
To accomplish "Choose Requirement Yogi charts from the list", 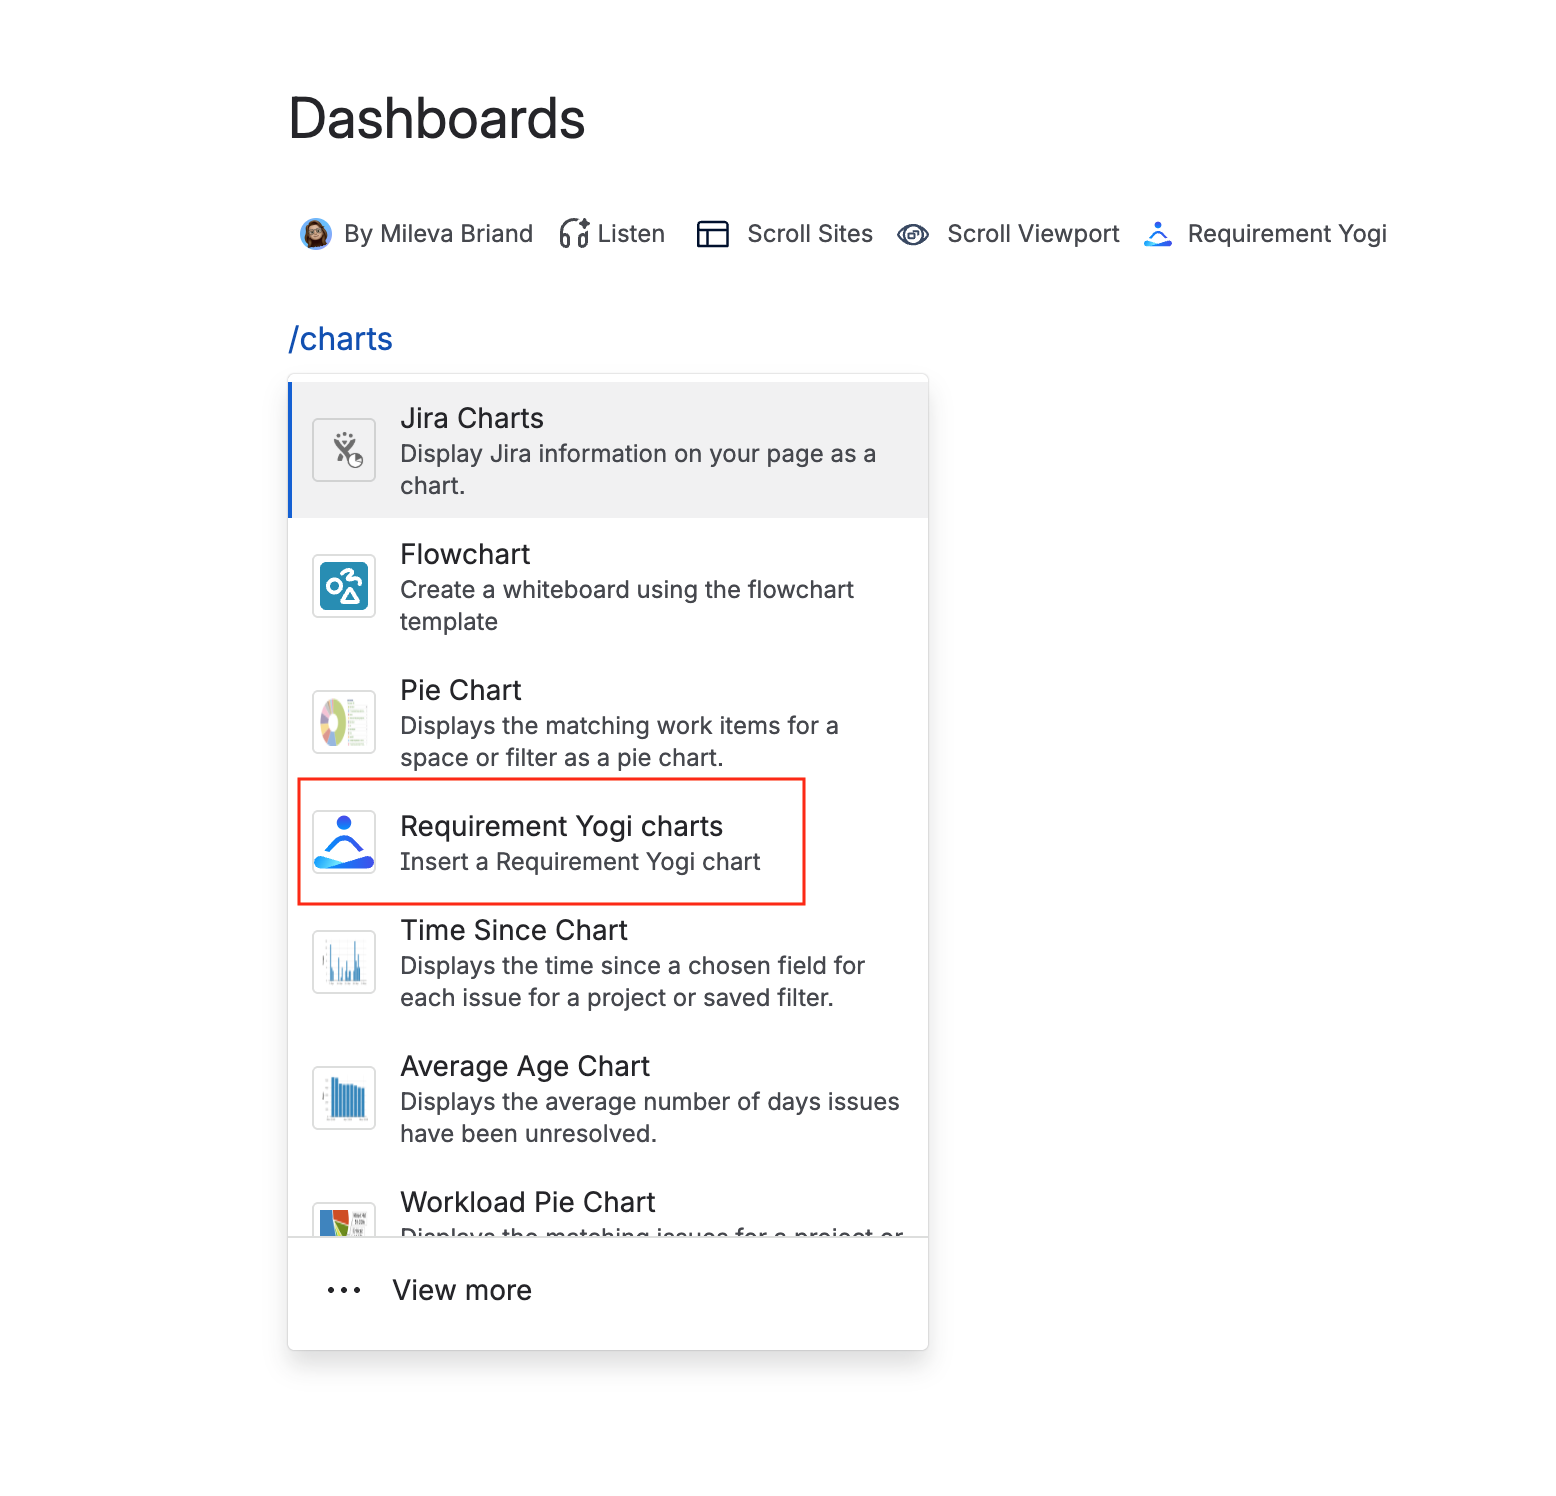I will point(608,842).
